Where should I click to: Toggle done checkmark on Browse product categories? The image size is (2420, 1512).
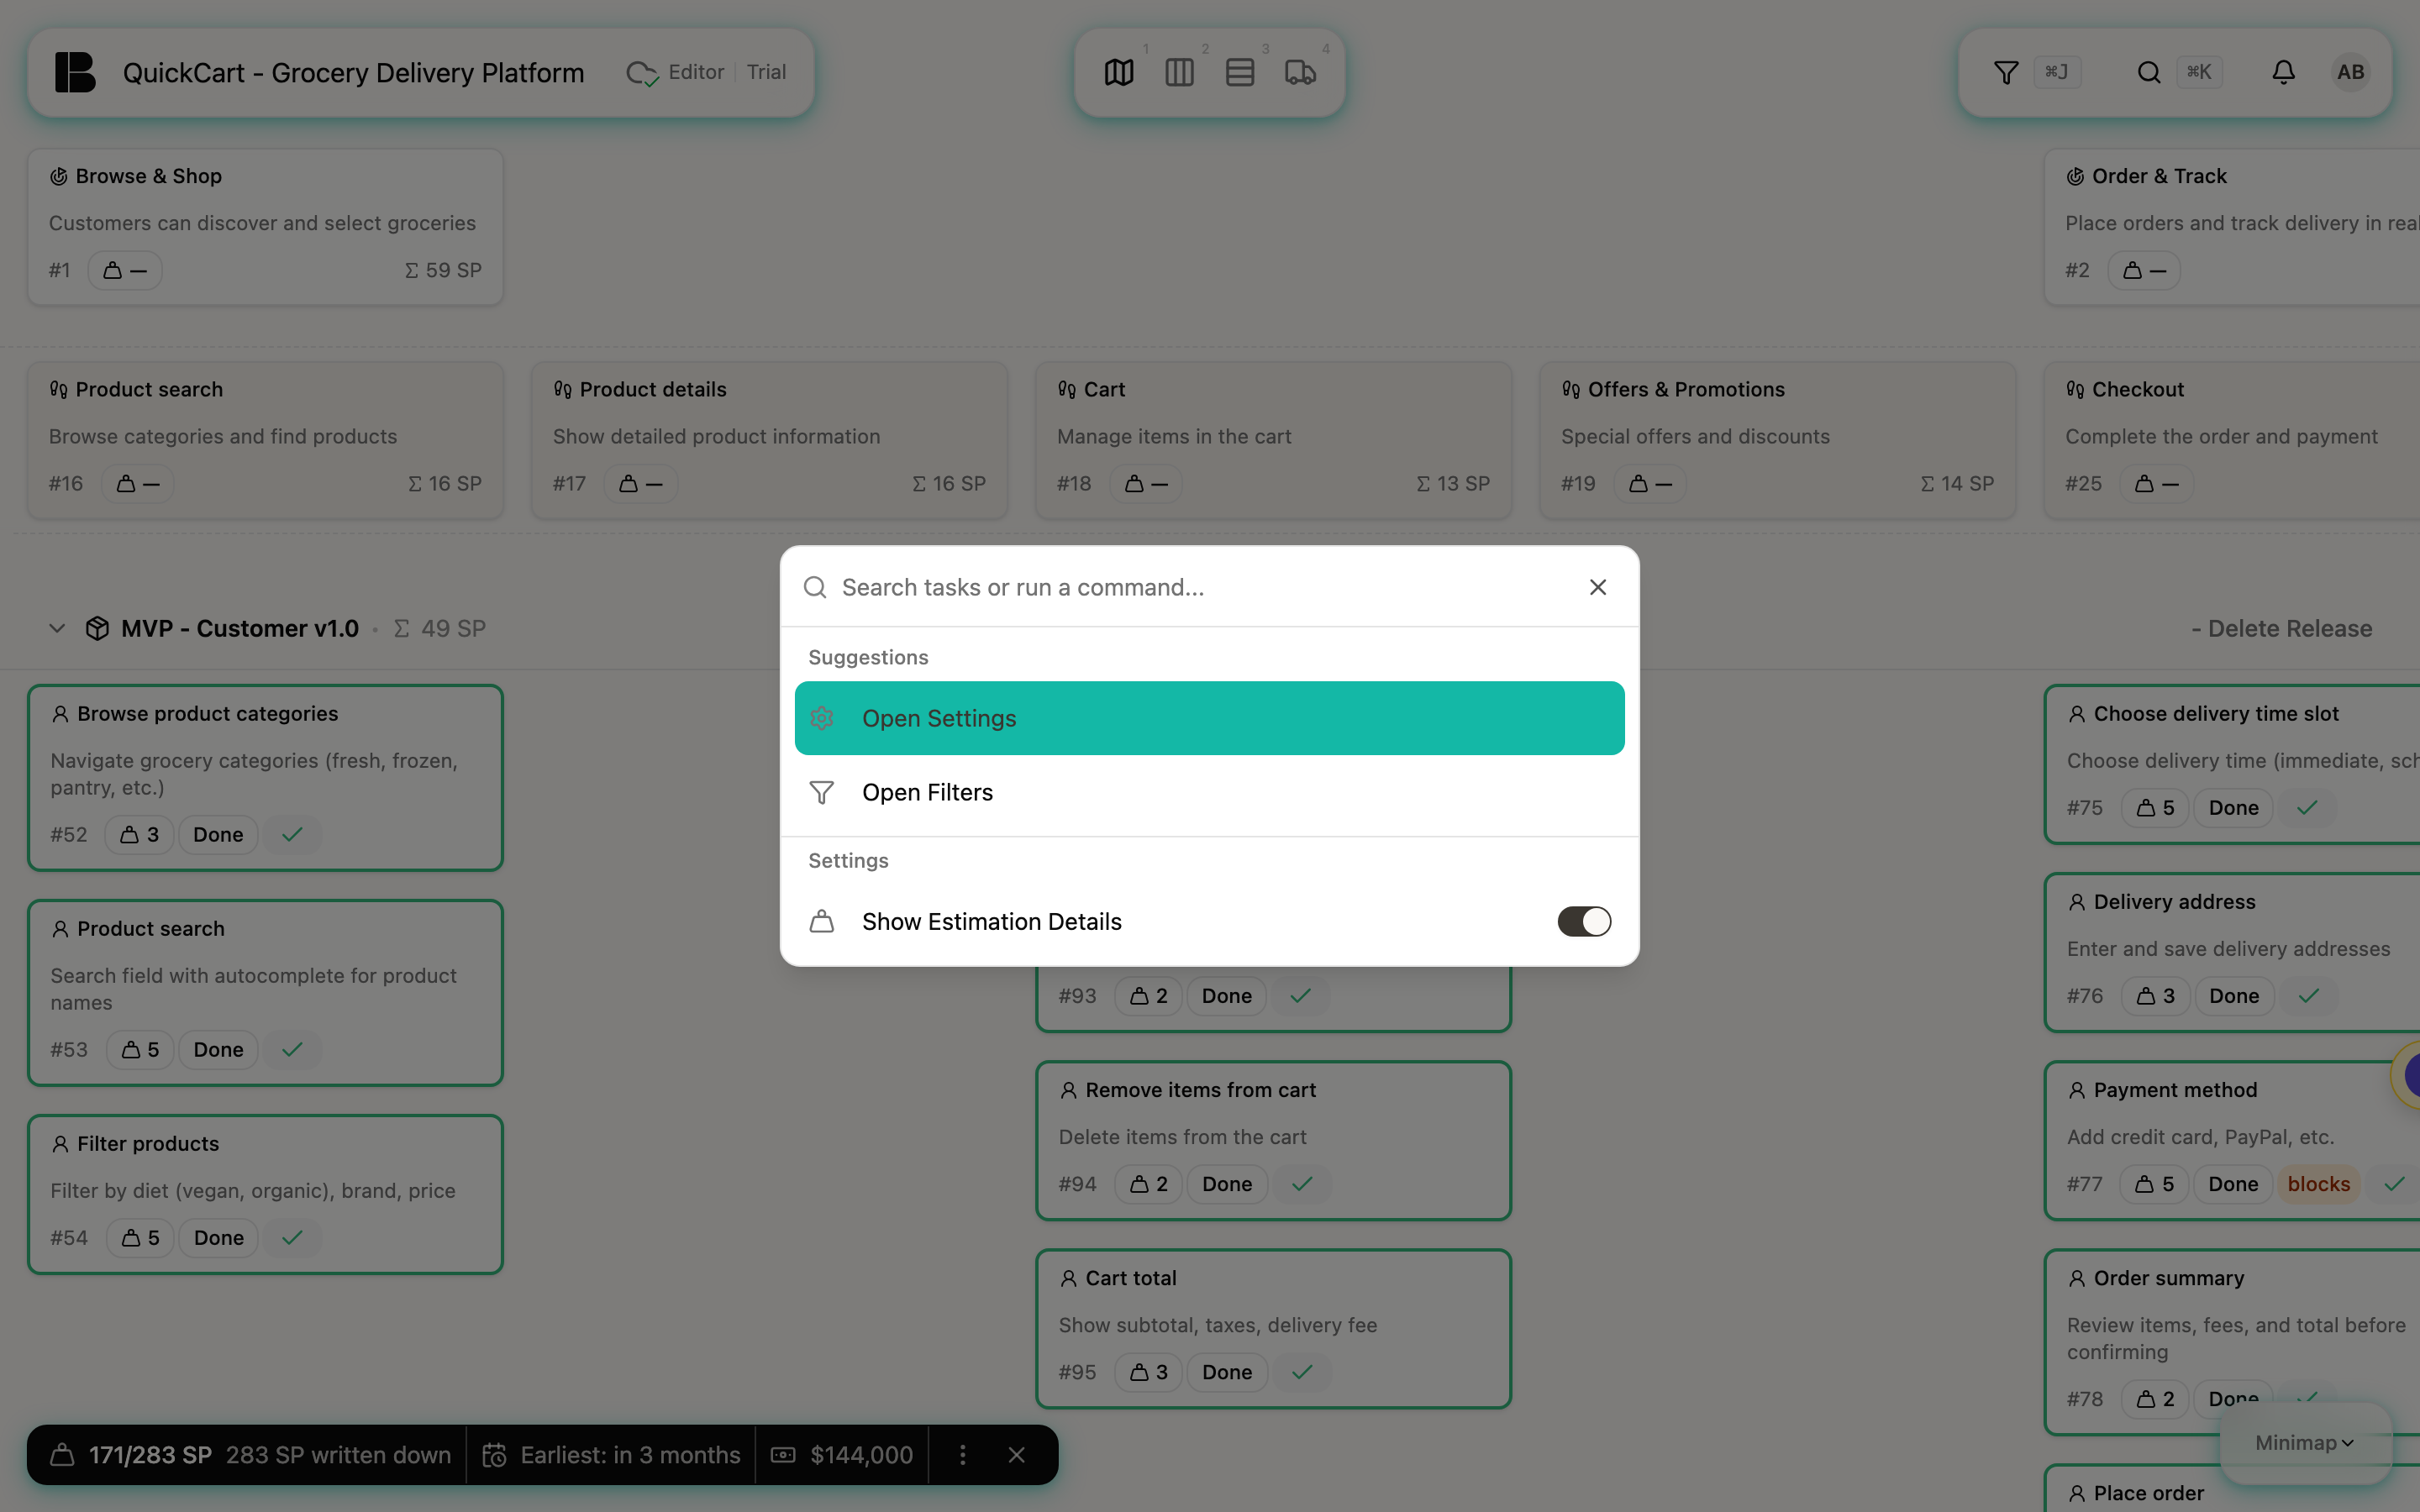coord(292,834)
